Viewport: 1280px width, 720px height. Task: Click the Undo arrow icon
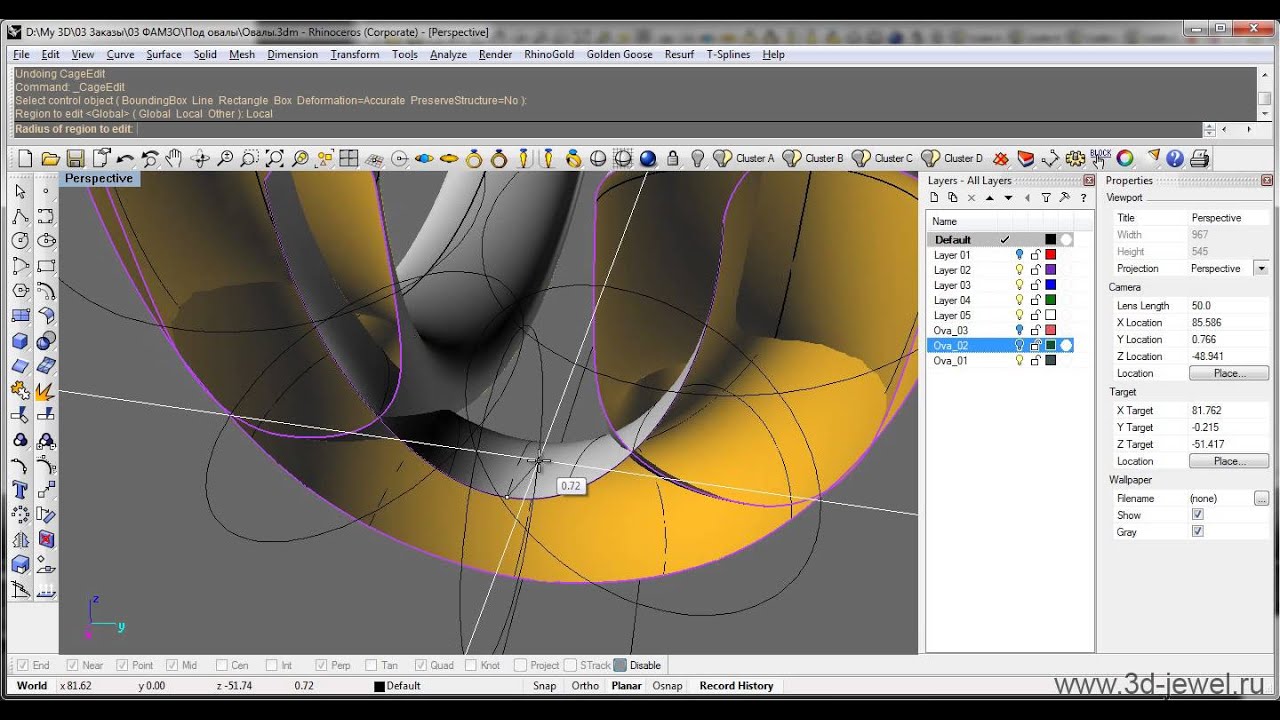pyautogui.click(x=125, y=158)
